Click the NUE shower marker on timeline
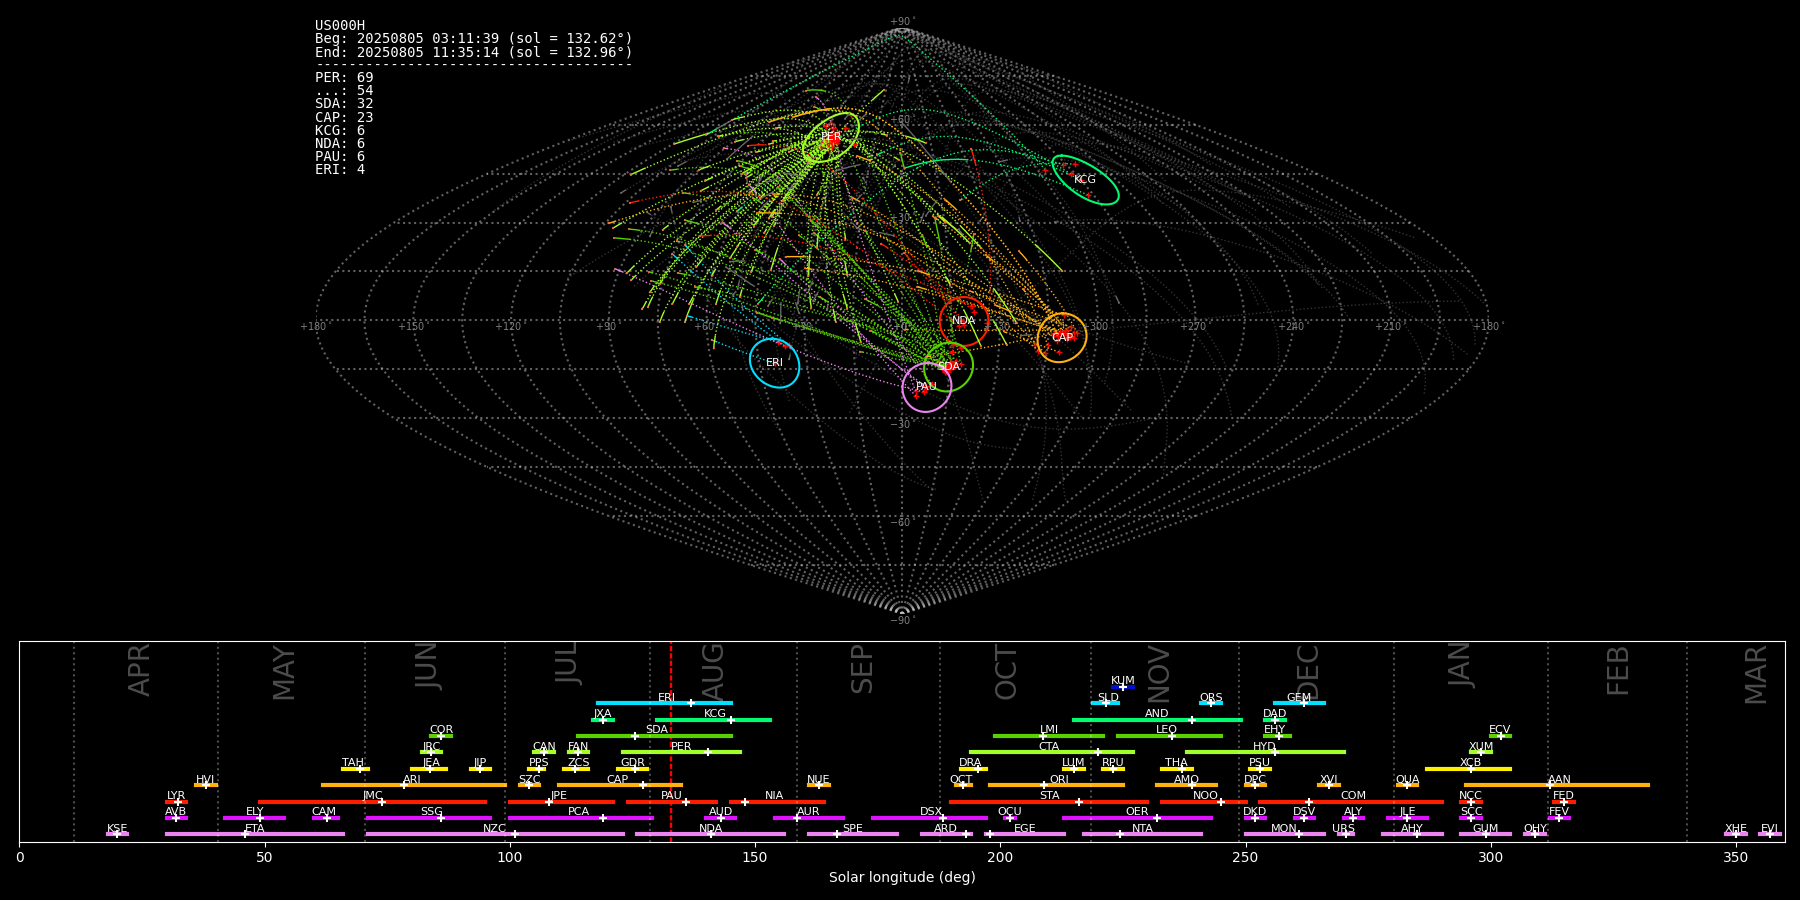Image resolution: width=1800 pixels, height=900 pixels. click(818, 785)
